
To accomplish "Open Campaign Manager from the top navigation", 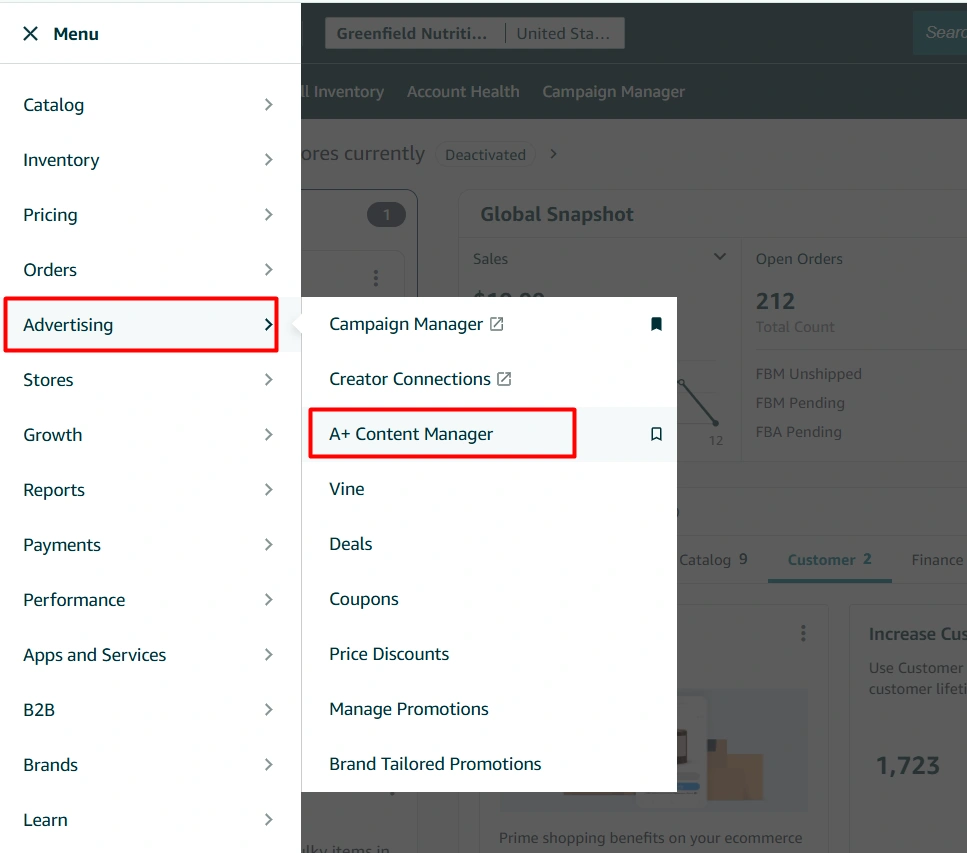I will (x=613, y=91).
